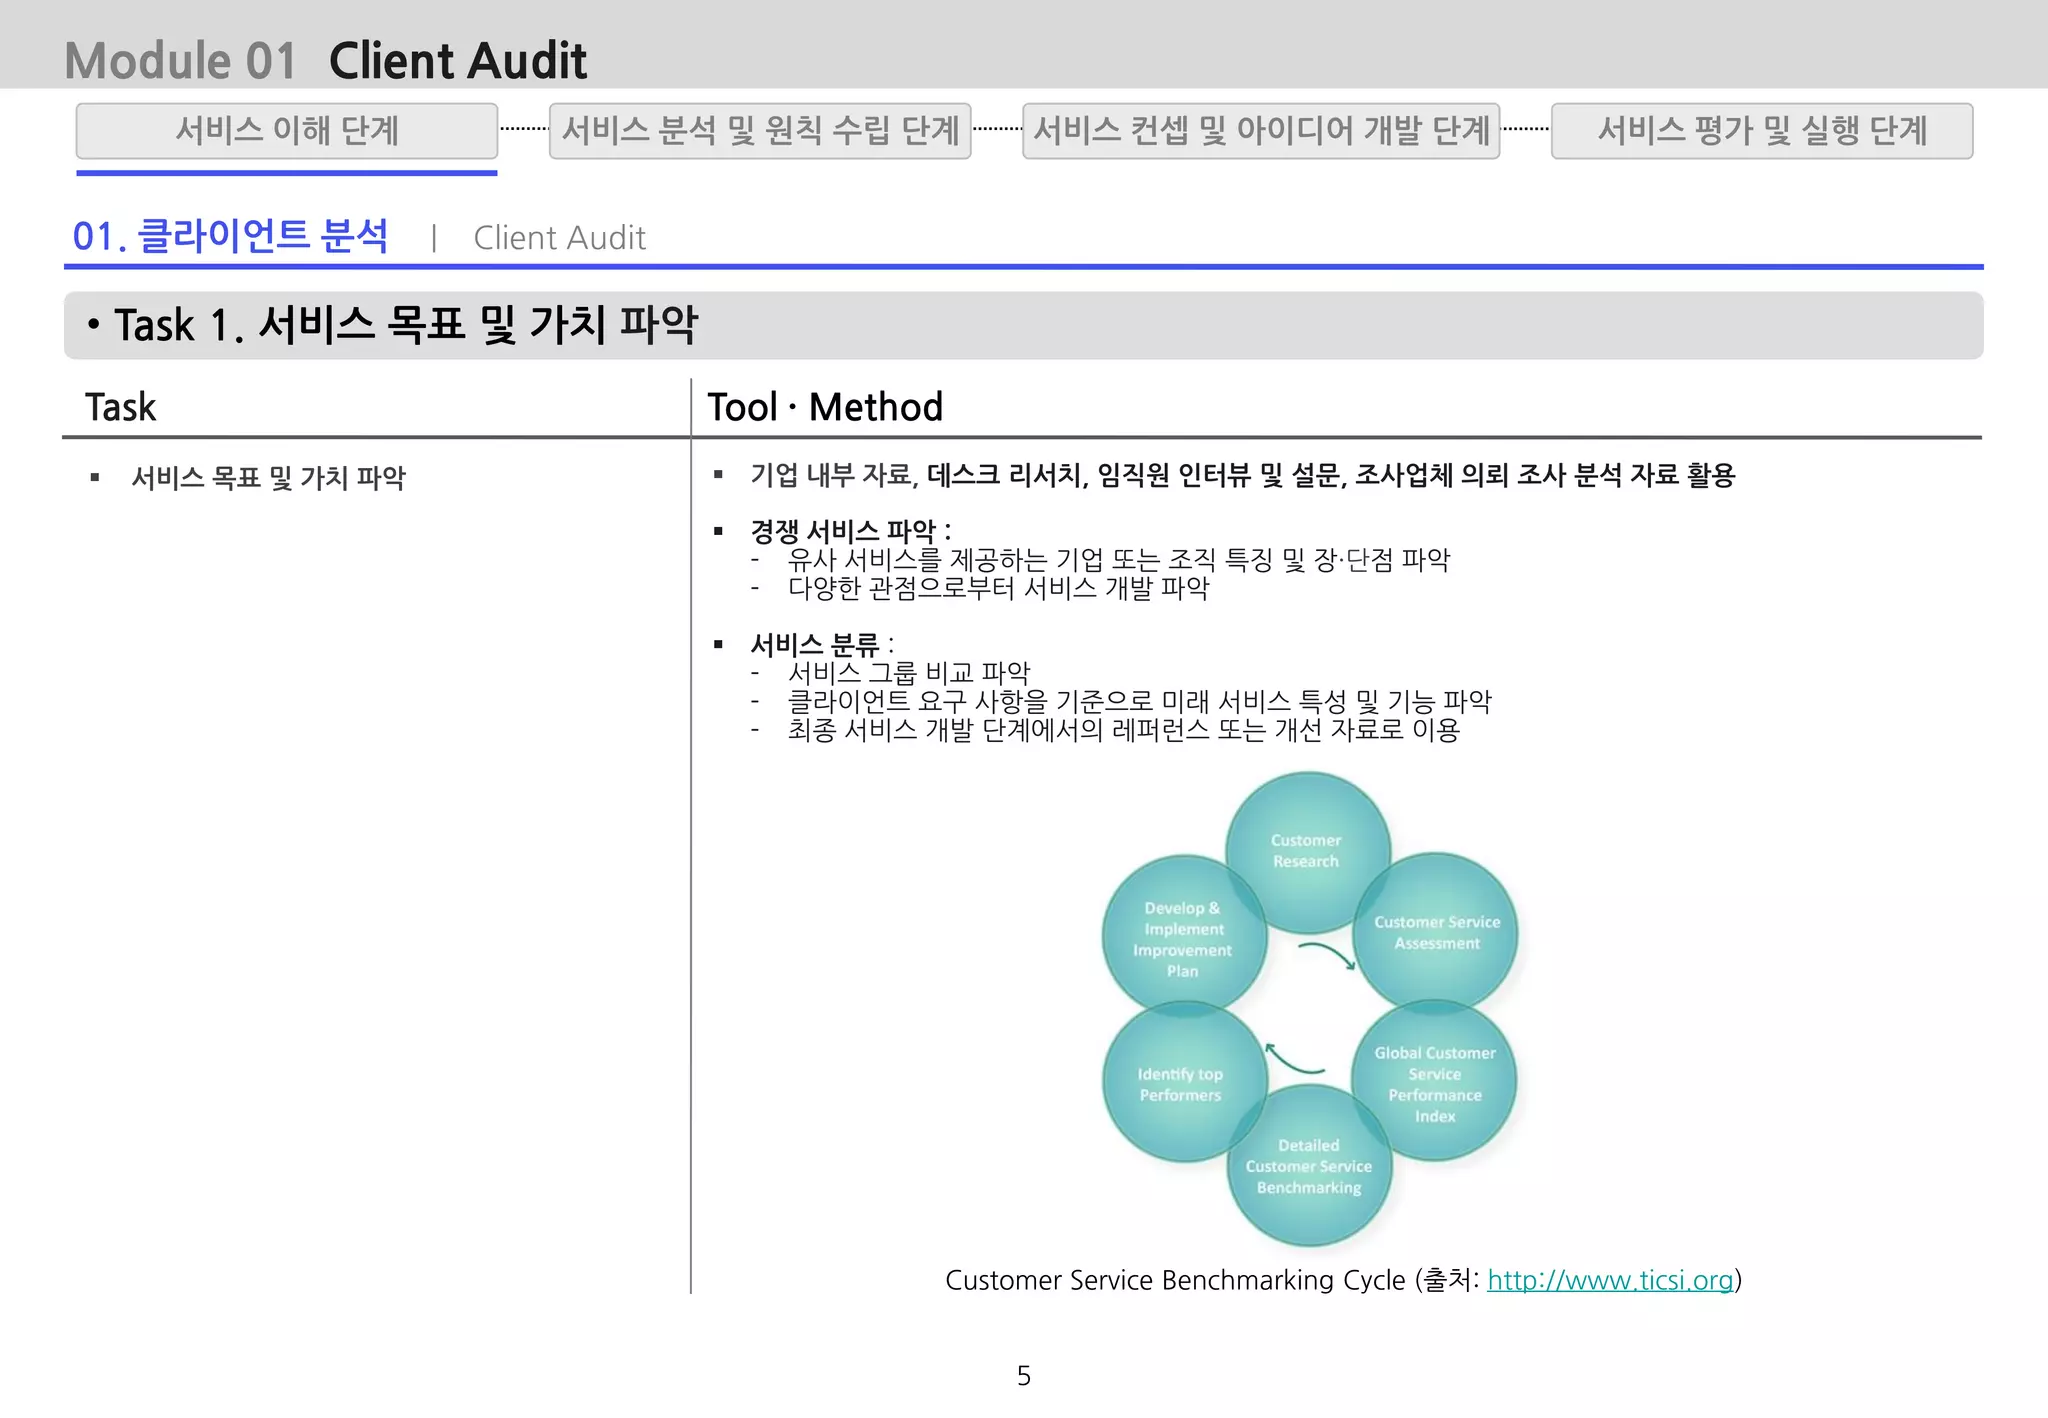The image size is (2048, 1418).
Task: Click the bold Client Audit header title
Action: click(458, 61)
